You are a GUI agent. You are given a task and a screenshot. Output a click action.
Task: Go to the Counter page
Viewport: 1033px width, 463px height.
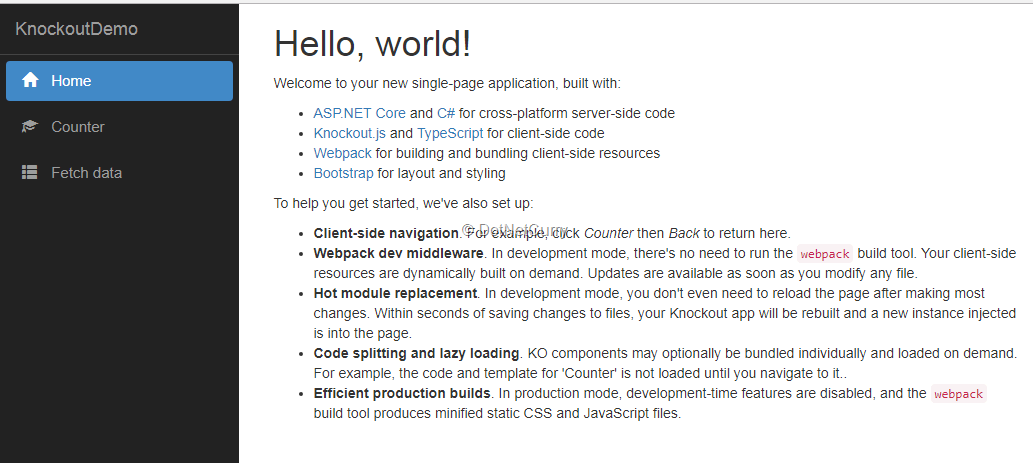click(119, 126)
